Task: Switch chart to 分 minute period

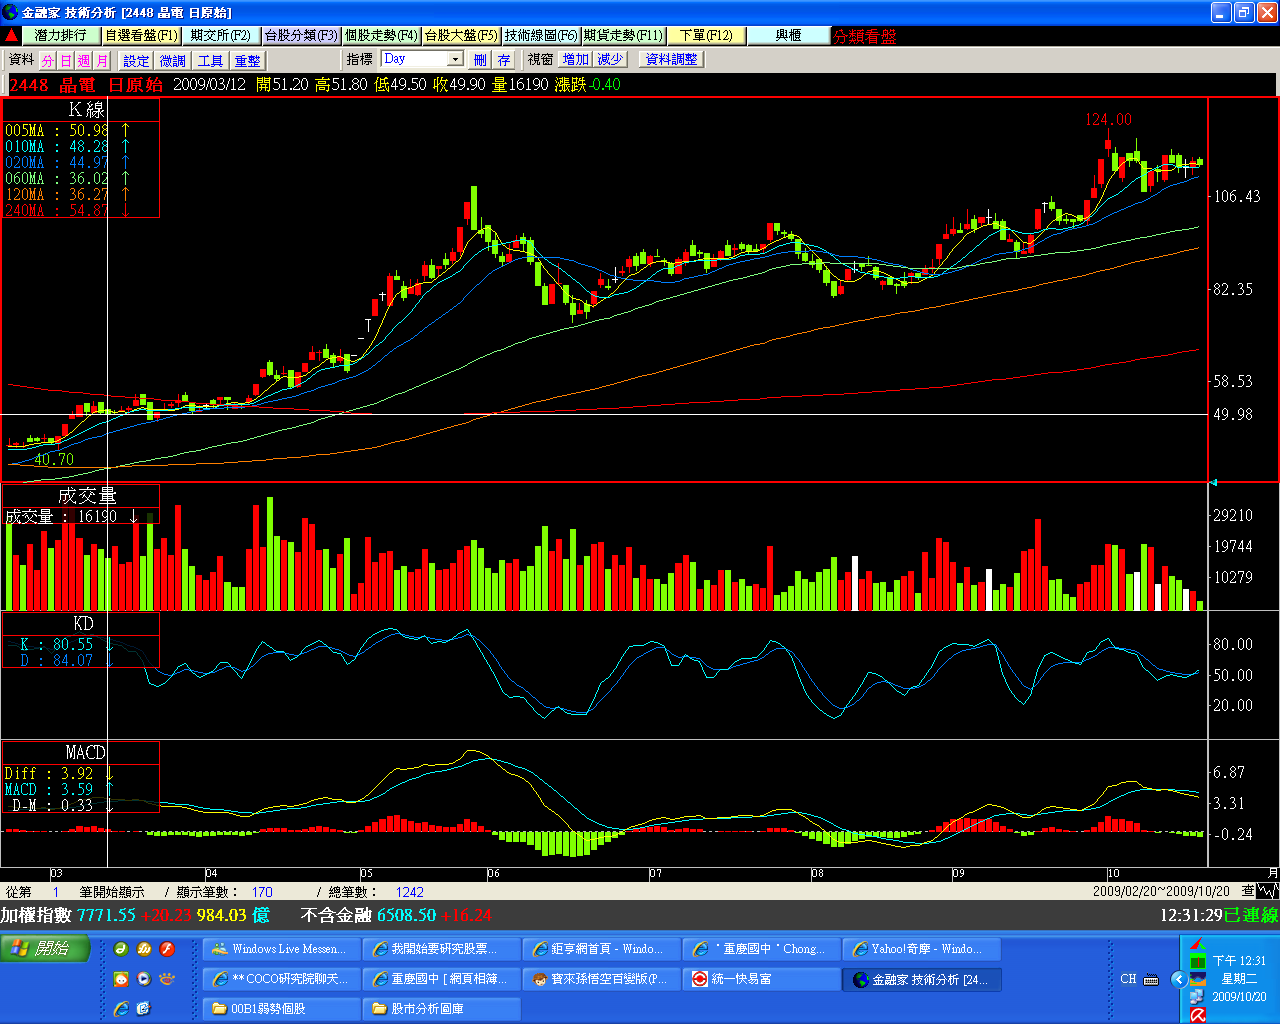Action: click(48, 60)
